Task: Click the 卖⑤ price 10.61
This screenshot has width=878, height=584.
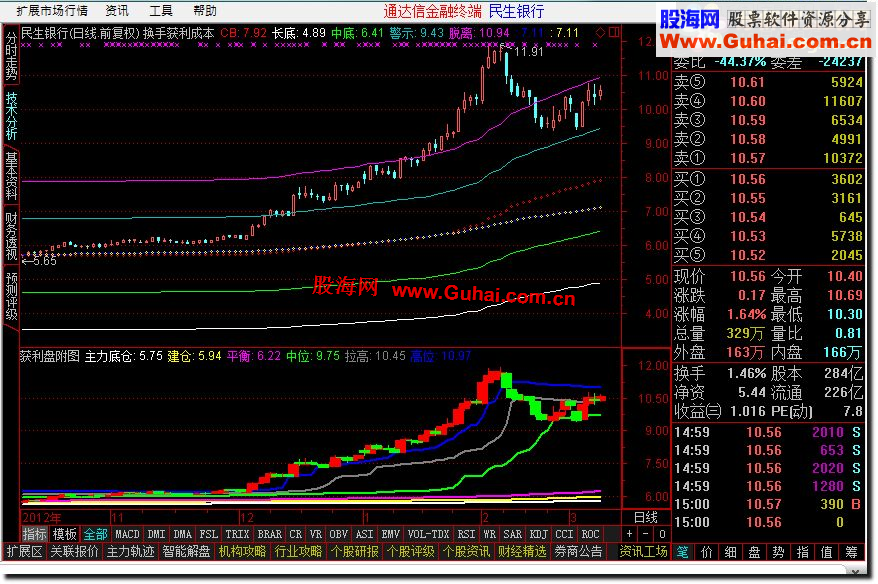Action: [747, 82]
